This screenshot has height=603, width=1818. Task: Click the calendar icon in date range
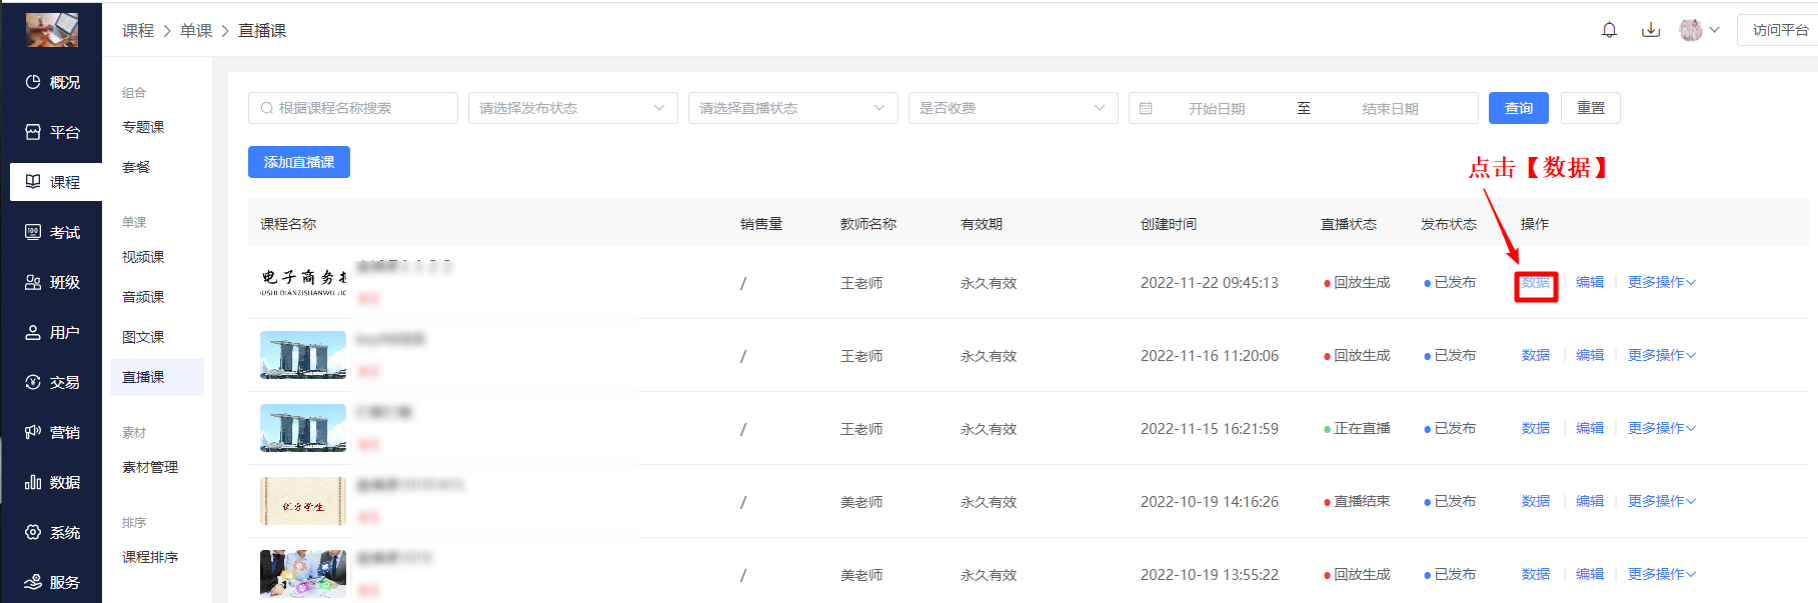[1146, 108]
